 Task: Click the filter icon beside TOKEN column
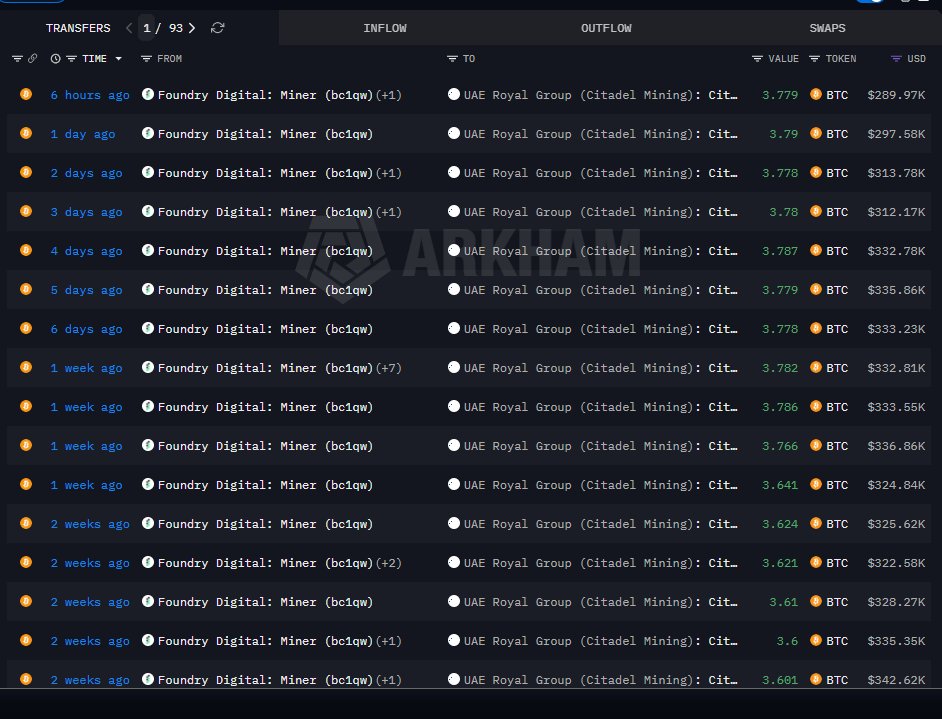[814, 59]
